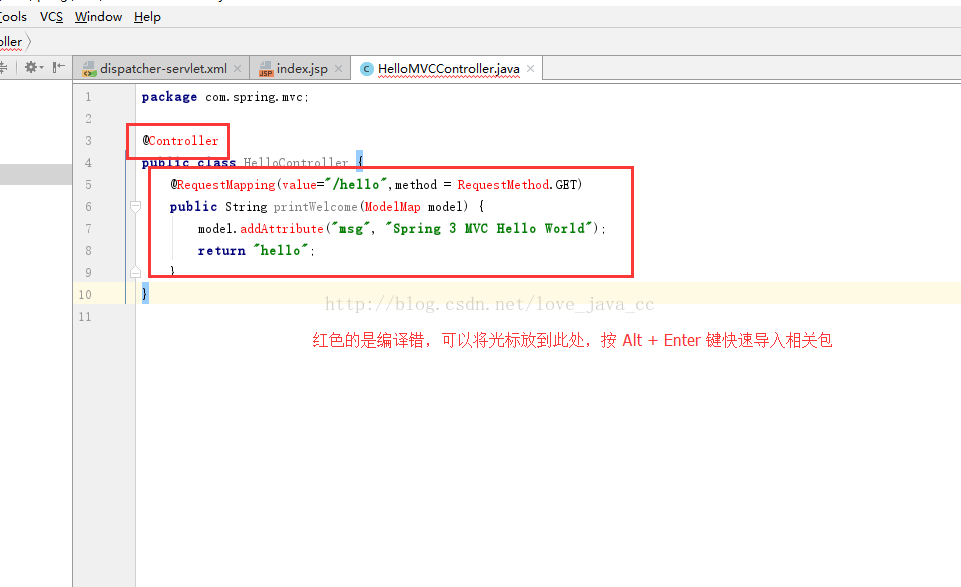Close the HelloMVCController.java tab
This screenshot has width=961, height=587.
[530, 69]
